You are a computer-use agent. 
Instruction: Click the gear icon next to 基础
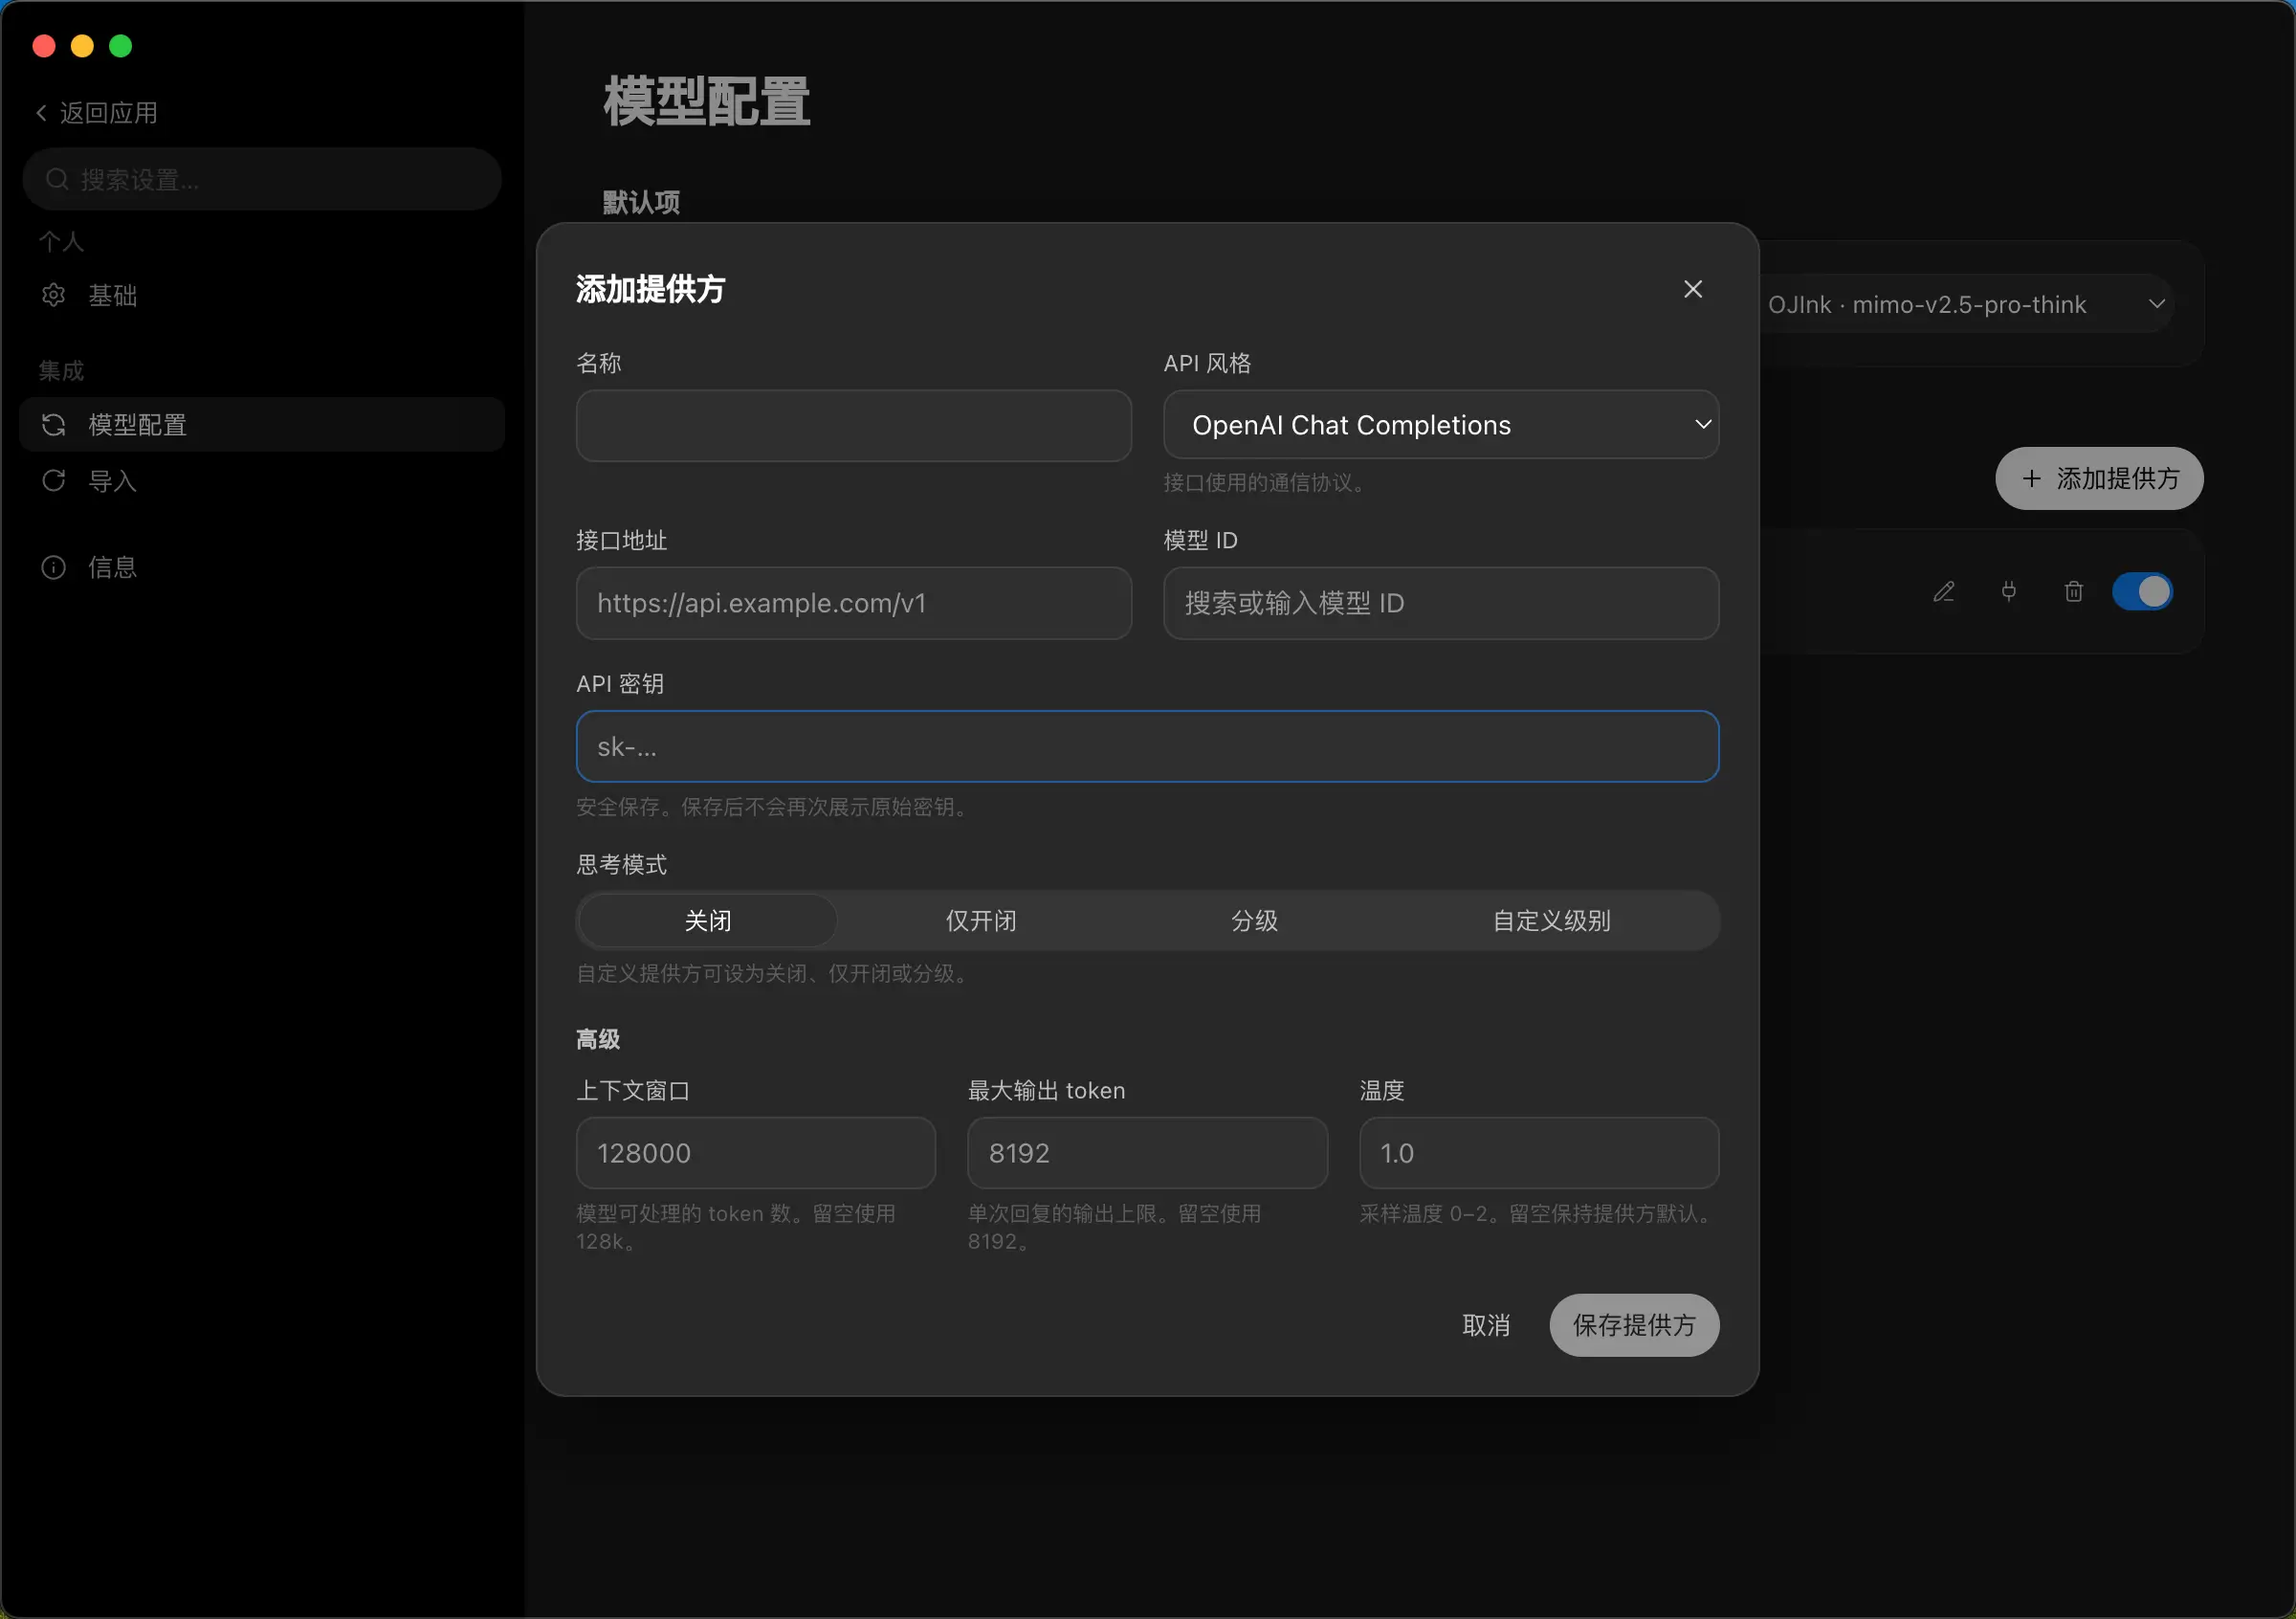pyautogui.click(x=53, y=296)
